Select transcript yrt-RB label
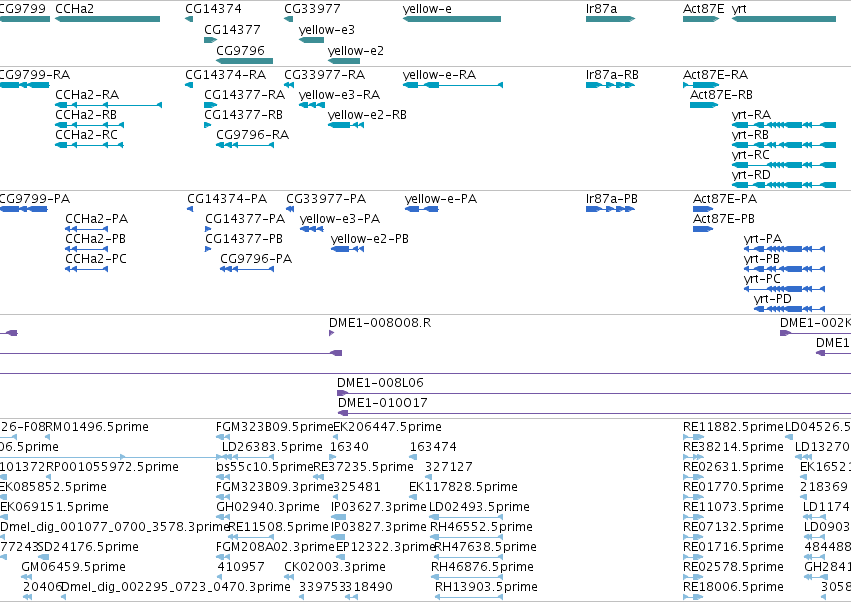The height and width of the screenshot is (602, 851). point(750,135)
